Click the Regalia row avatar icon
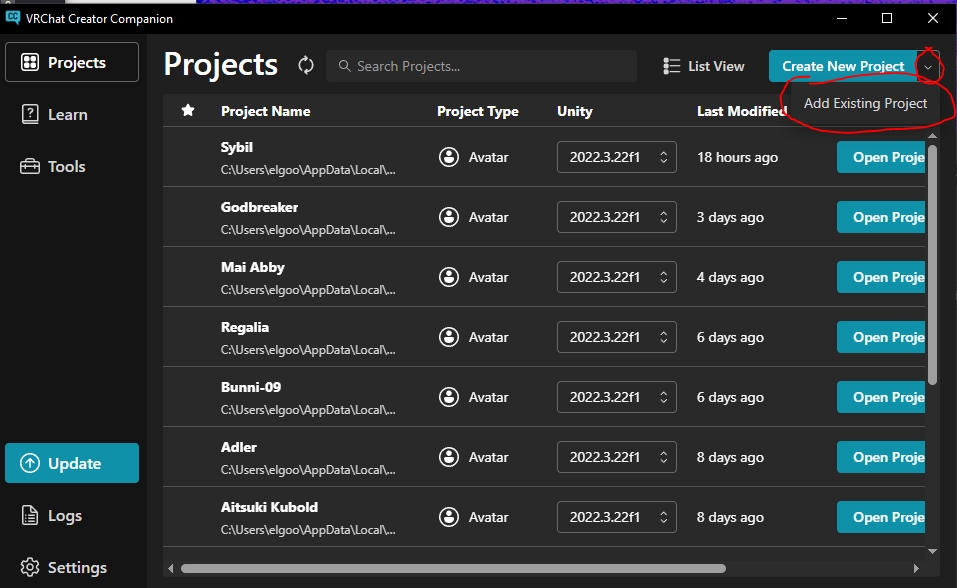Viewport: 957px width, 588px height. (449, 336)
